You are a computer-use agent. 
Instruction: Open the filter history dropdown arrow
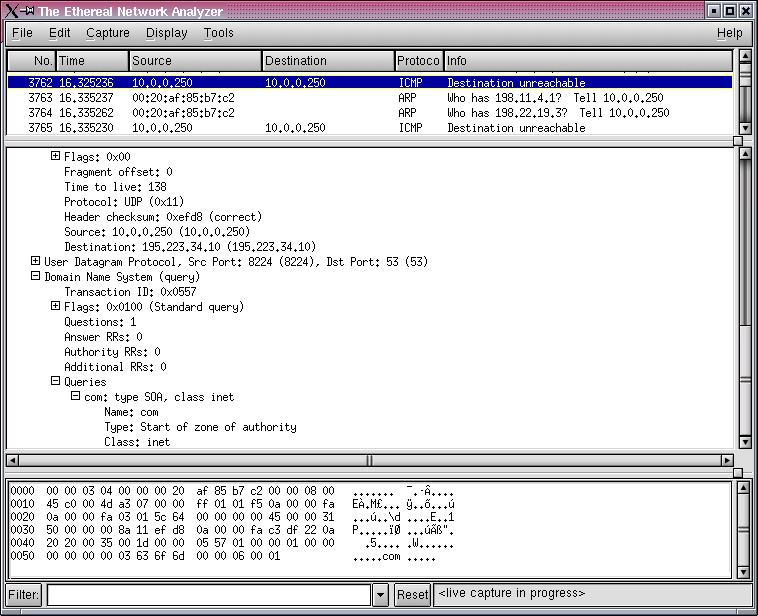click(x=380, y=595)
